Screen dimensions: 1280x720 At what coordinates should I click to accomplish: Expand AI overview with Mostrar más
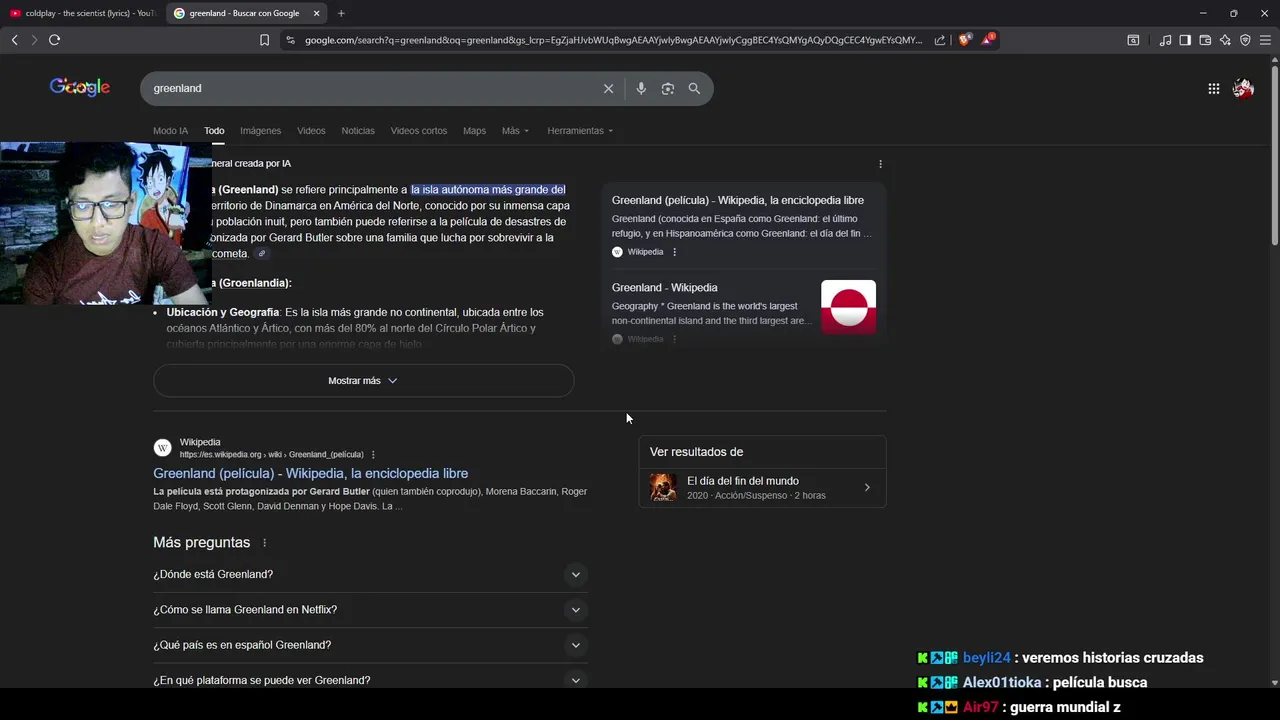[363, 381]
